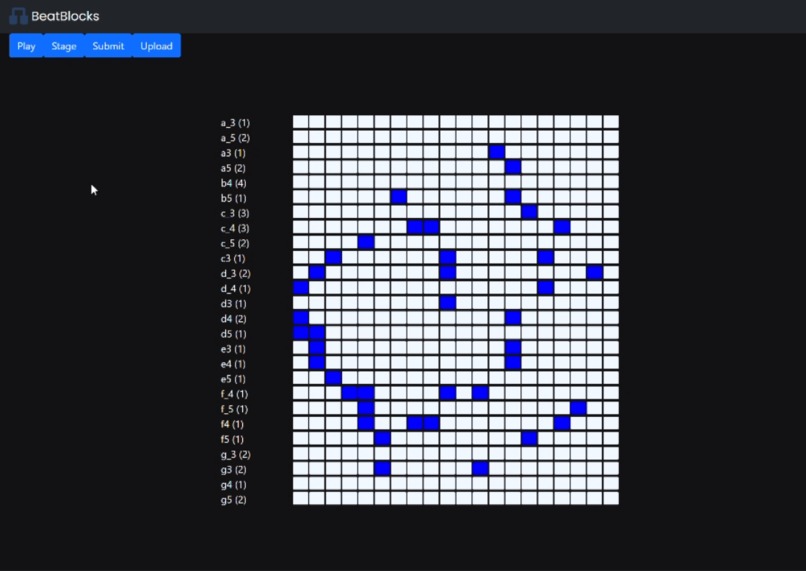Toggle the blue cell in the c_3 (3) row
806x571 pixels.
coord(529,212)
